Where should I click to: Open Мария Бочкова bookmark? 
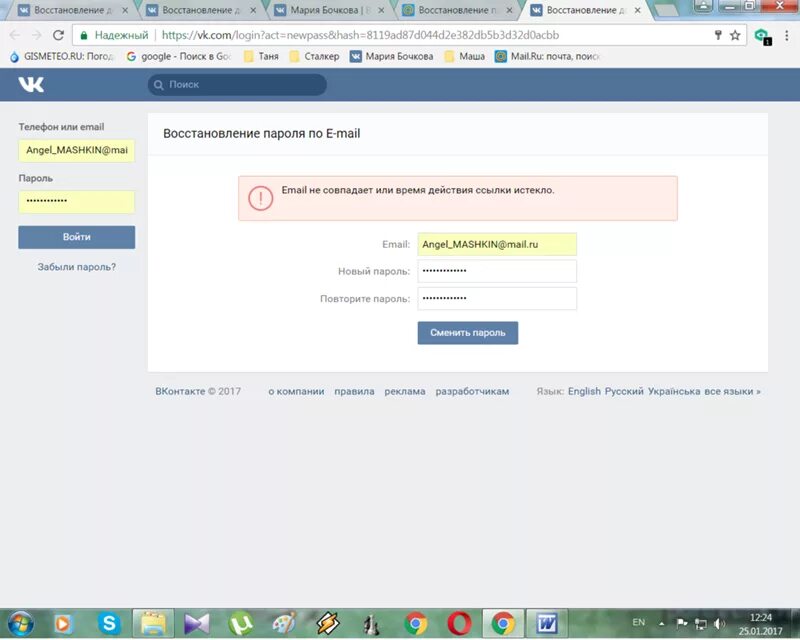[x=392, y=56]
